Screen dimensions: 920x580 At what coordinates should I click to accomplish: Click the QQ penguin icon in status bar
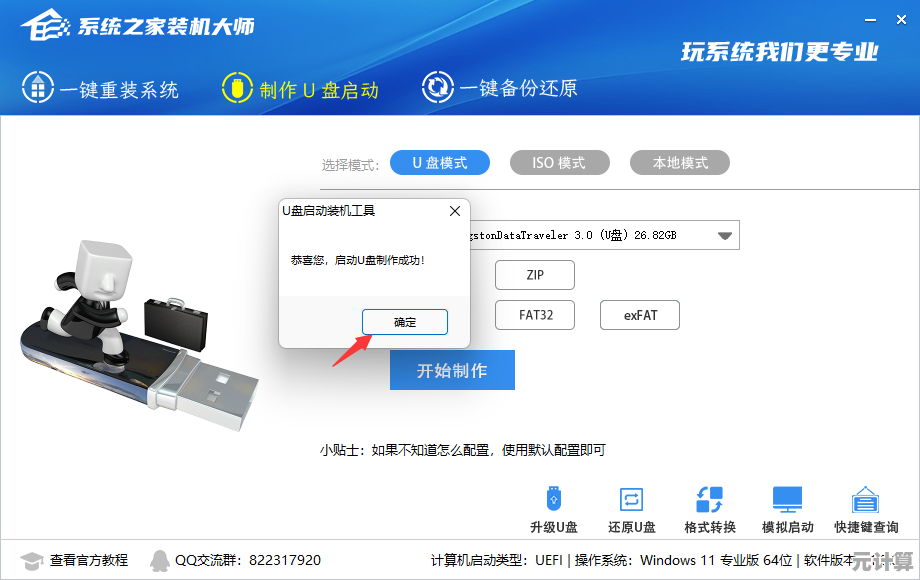[x=159, y=561]
